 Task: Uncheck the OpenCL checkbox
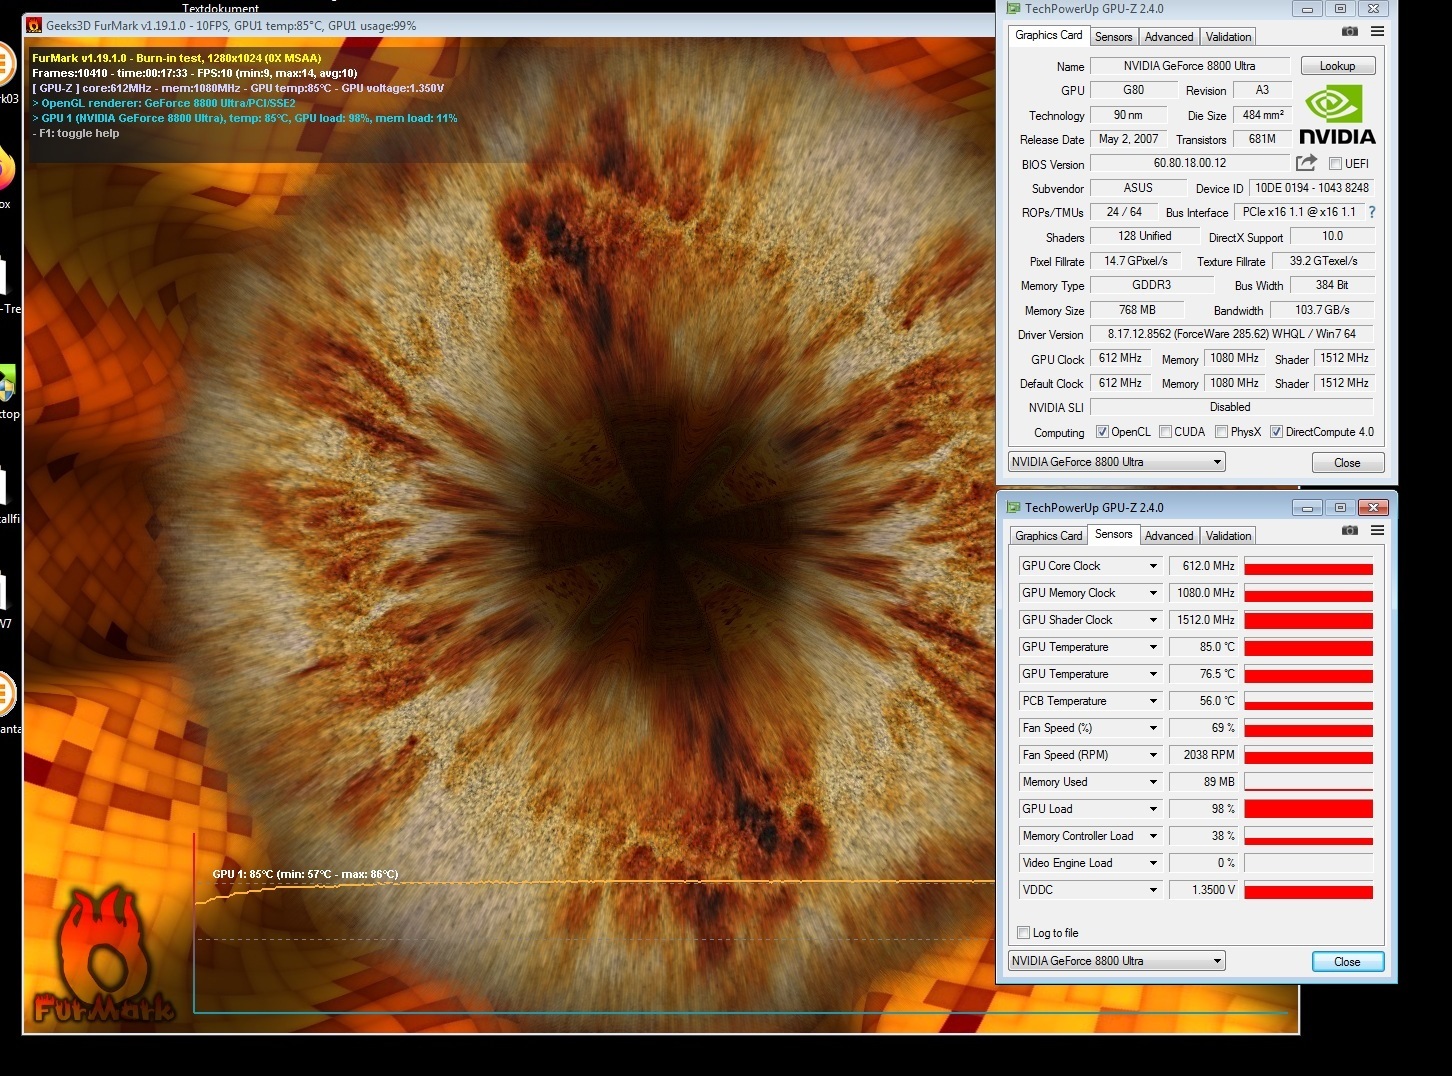1102,432
